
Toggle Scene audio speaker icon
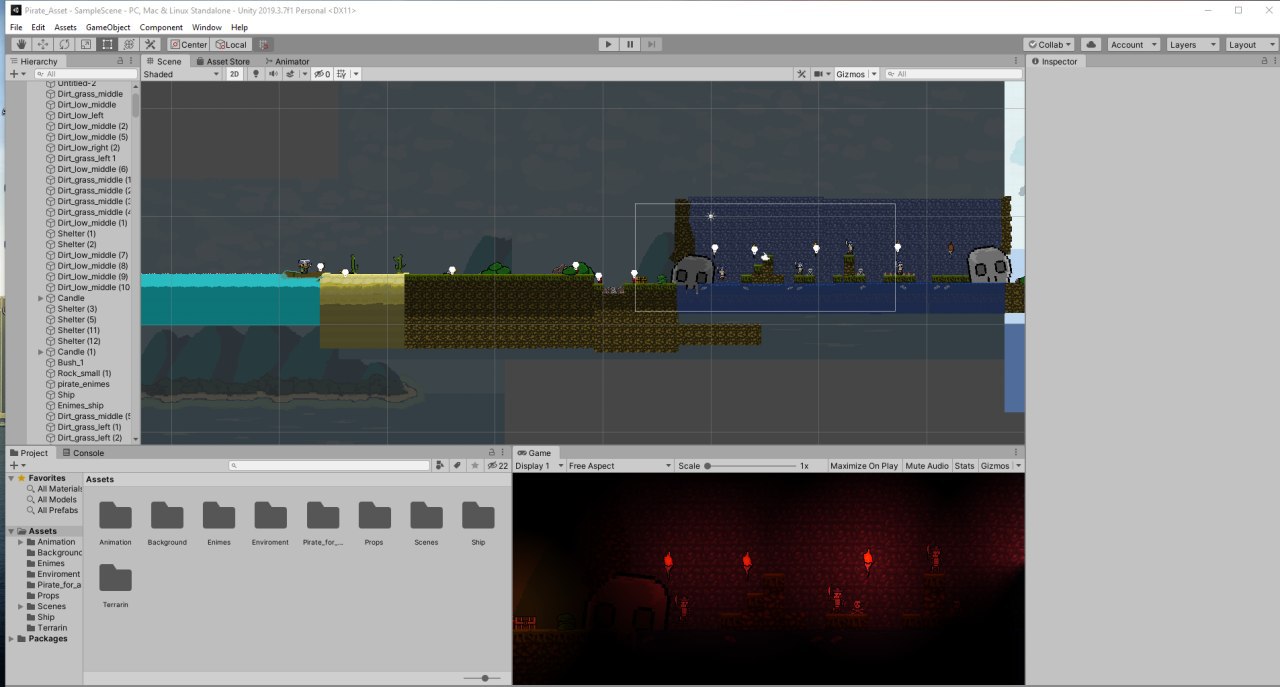point(273,74)
